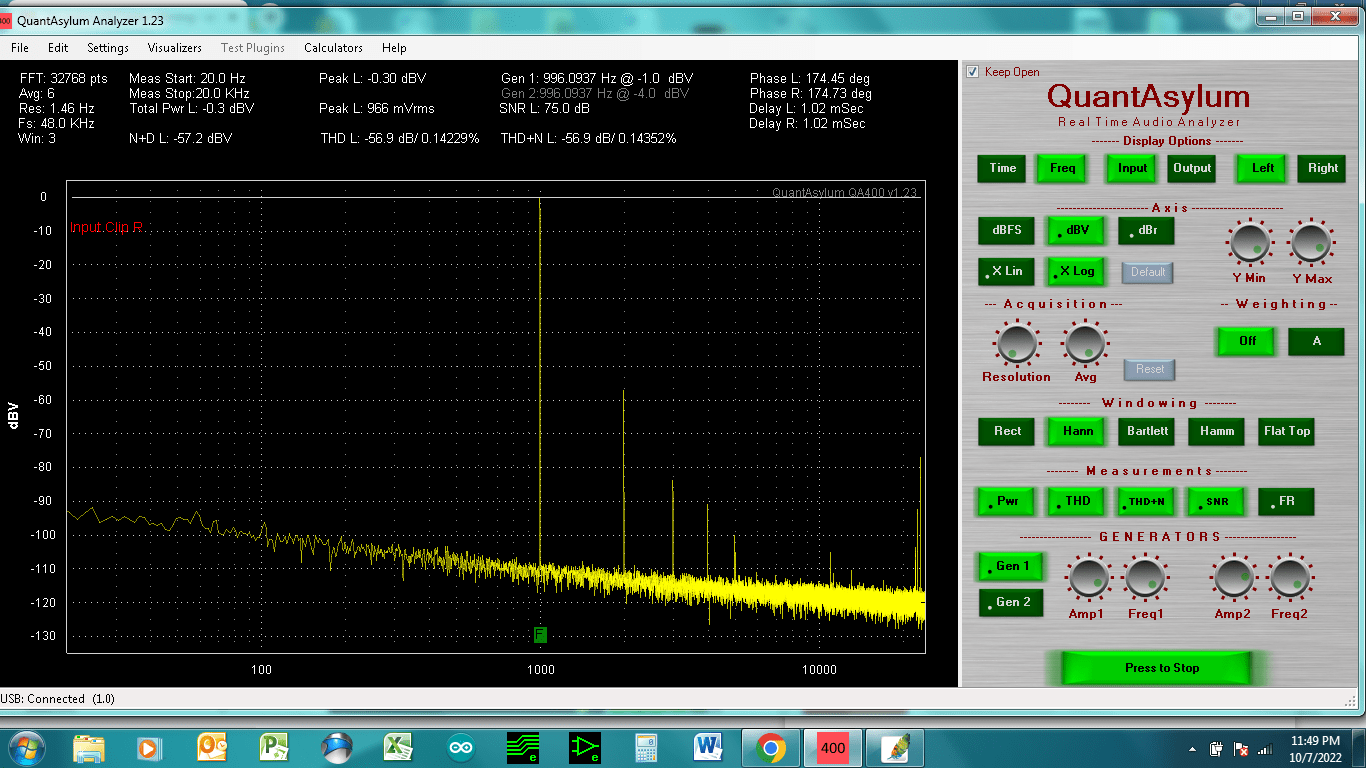
Task: Open PCB layout editor taskbar icon
Action: [x=523, y=747]
